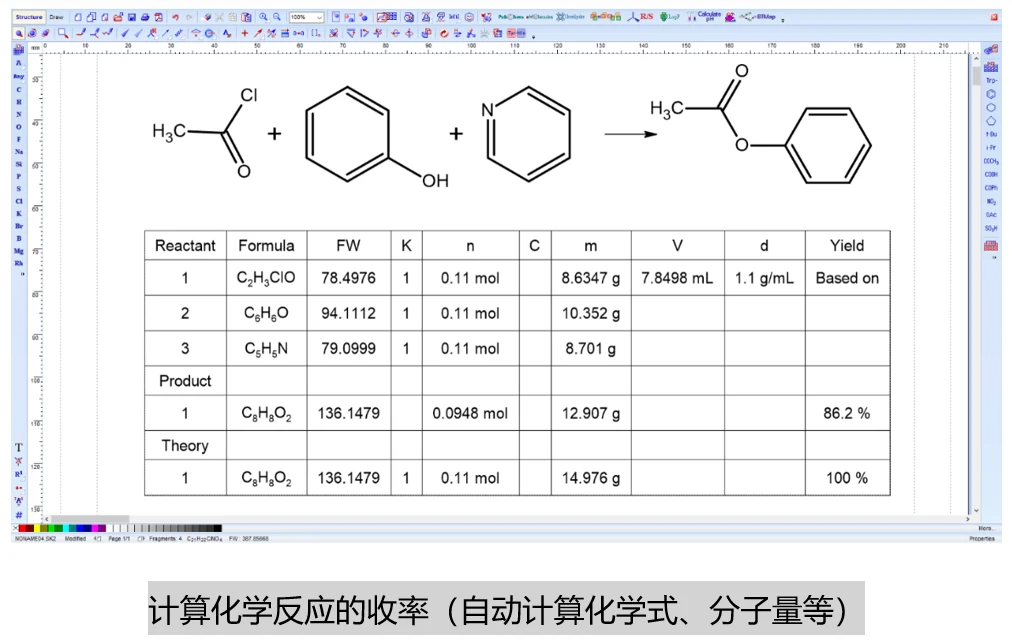This screenshot has width=1012, height=643.
Task: Click the Paste clipboard icon
Action: [247, 17]
